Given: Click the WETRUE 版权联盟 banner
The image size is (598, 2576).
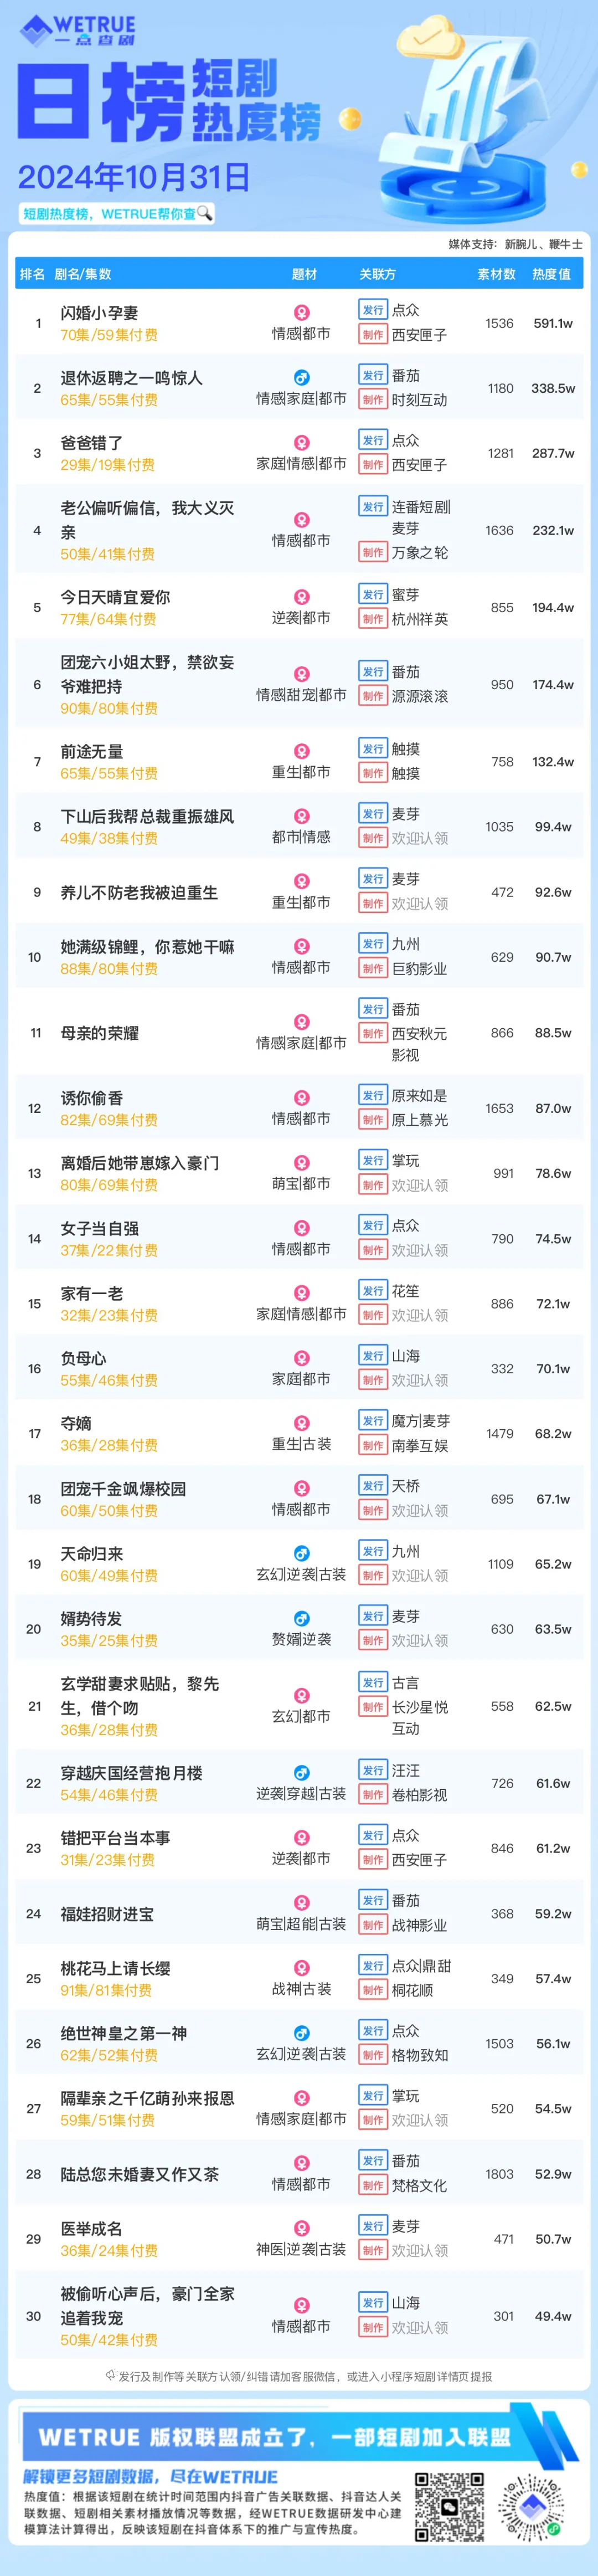Looking at the screenshot, I should tap(299, 2436).
